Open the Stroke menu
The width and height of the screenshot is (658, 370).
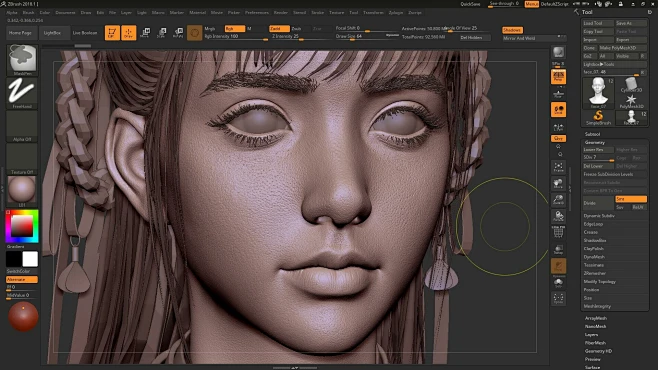pyautogui.click(x=318, y=13)
